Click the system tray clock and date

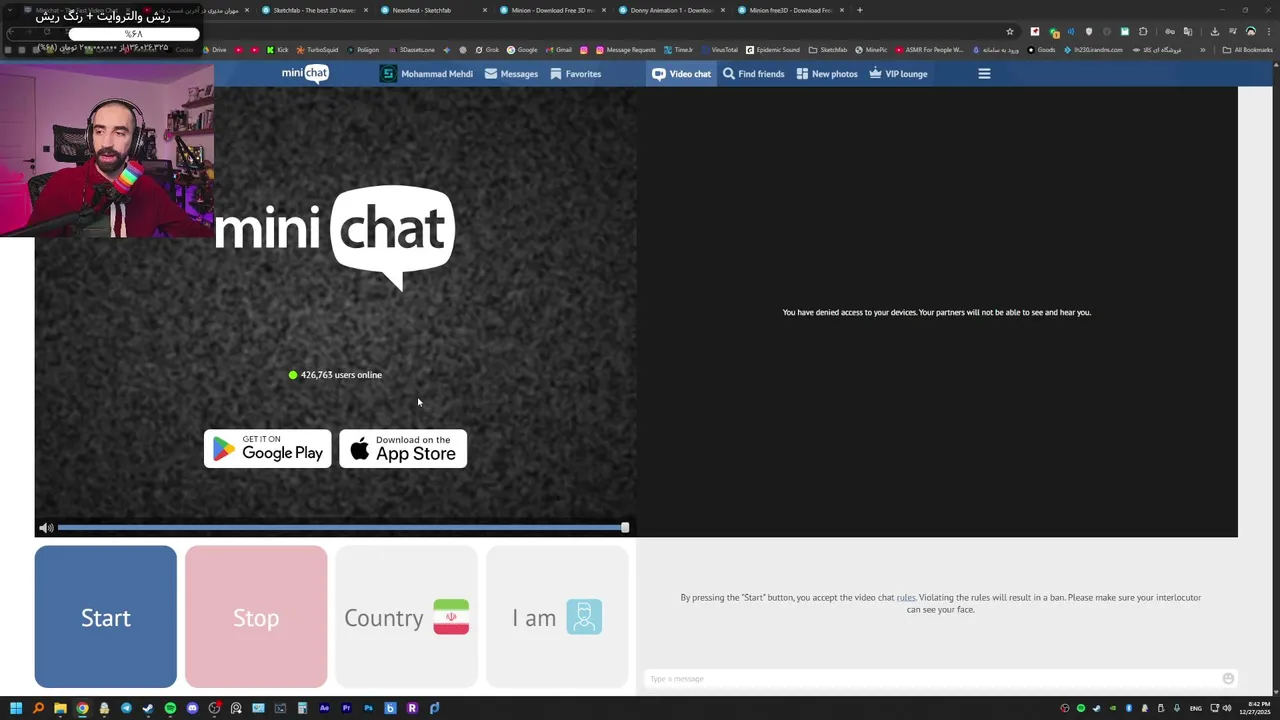(x=1255, y=708)
